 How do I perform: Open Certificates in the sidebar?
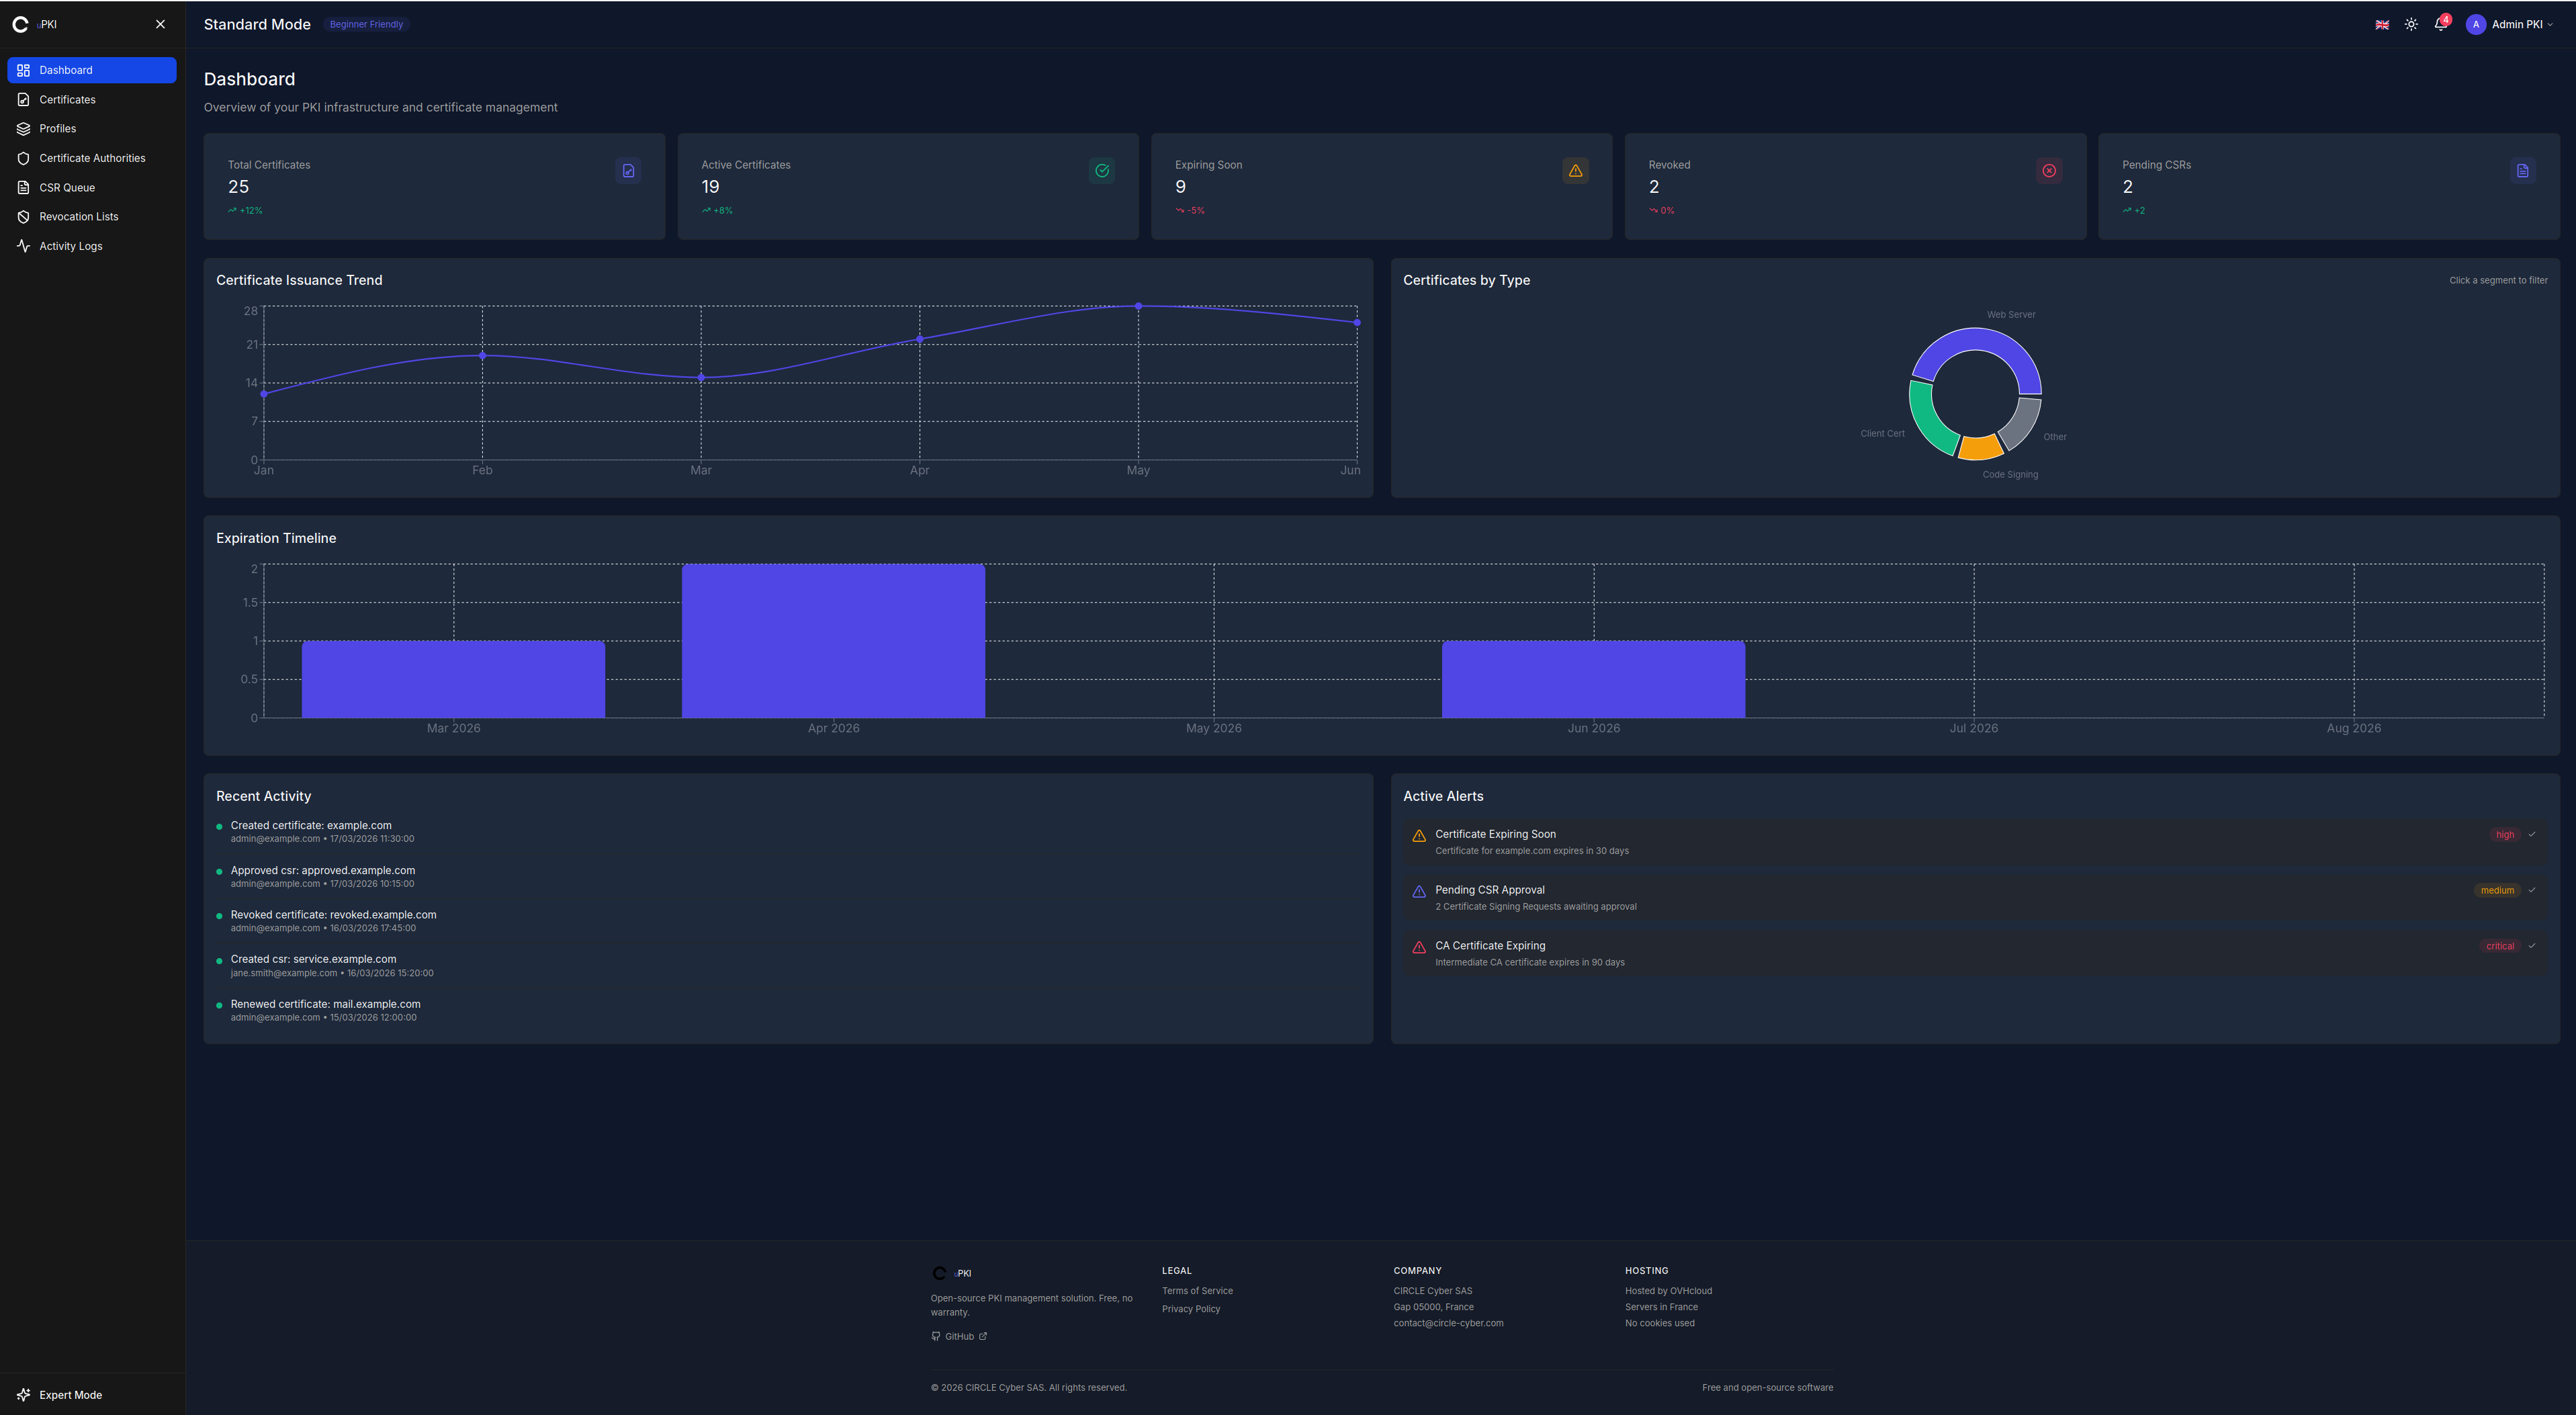pyautogui.click(x=67, y=100)
